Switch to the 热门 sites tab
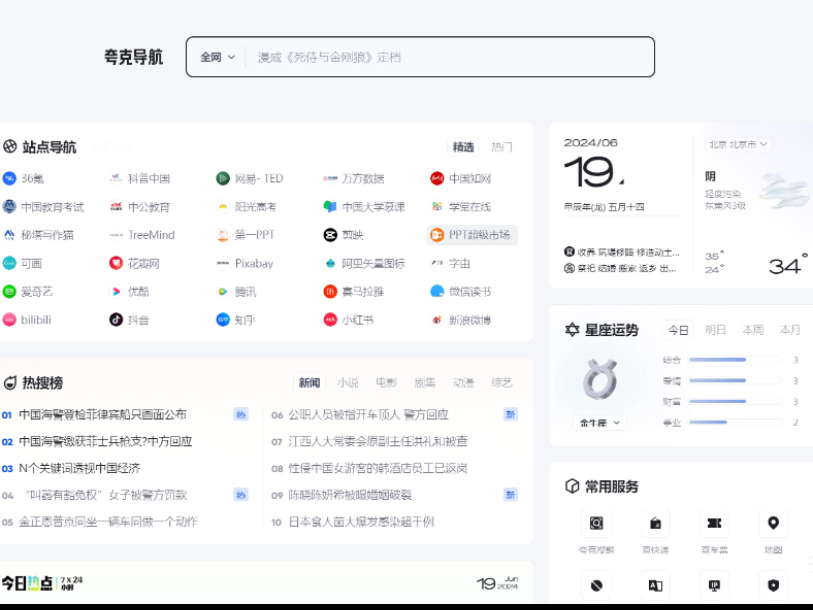This screenshot has width=813, height=610. pyautogui.click(x=501, y=147)
